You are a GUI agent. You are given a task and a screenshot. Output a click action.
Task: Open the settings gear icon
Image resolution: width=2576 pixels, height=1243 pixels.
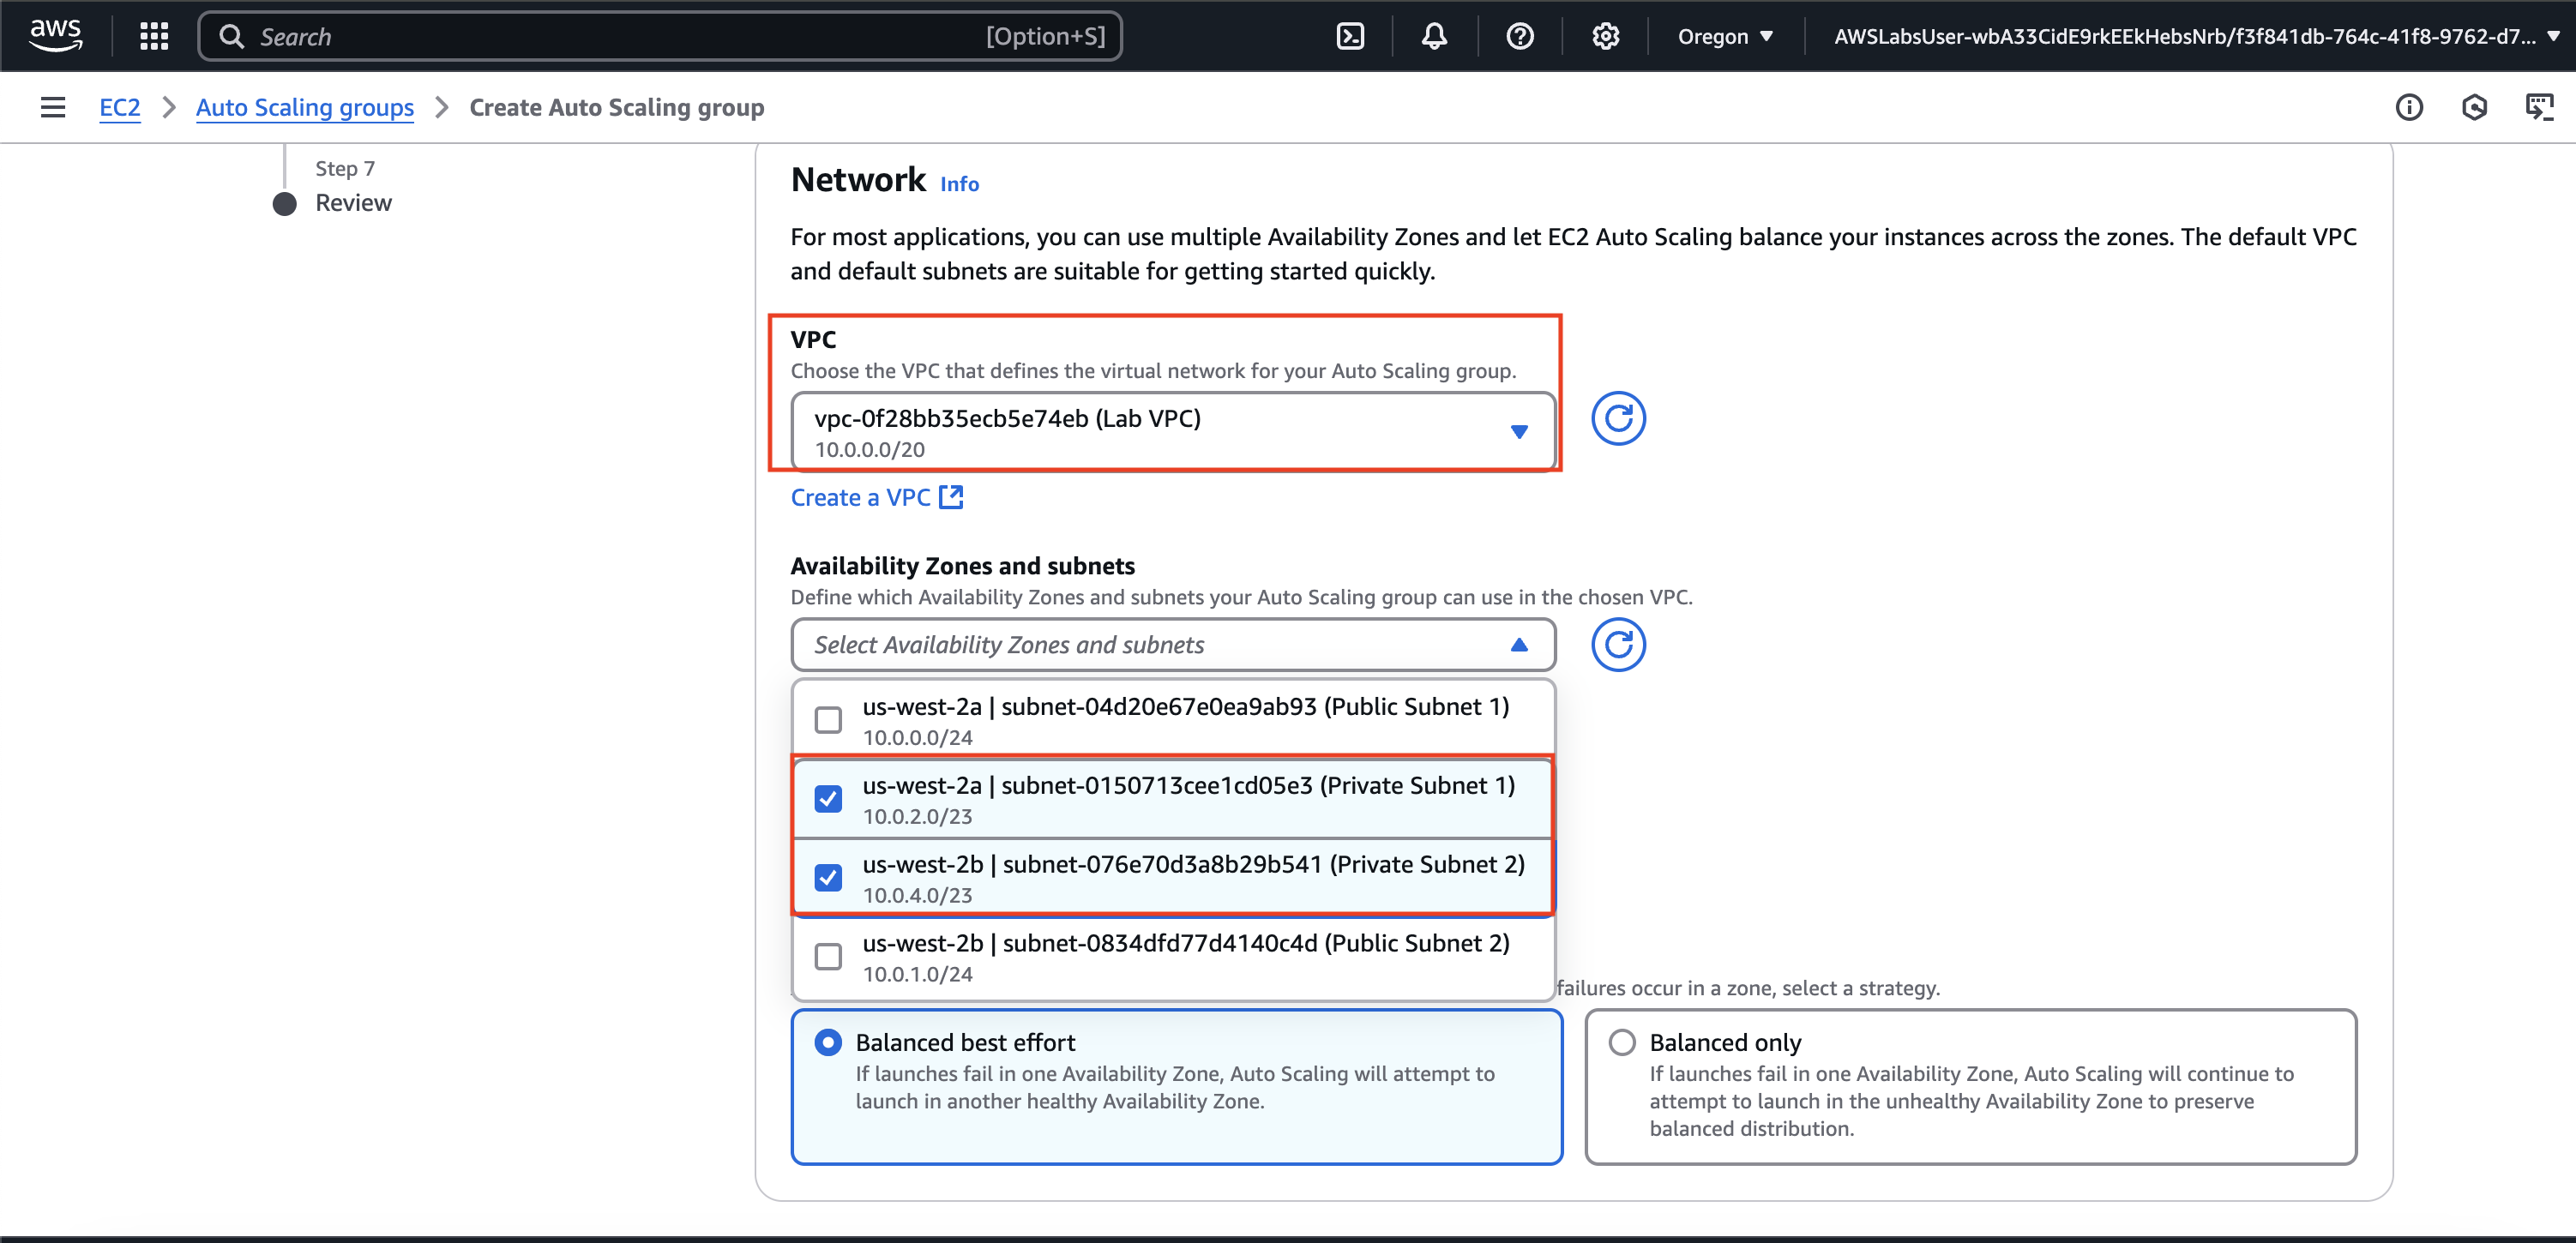(1605, 37)
